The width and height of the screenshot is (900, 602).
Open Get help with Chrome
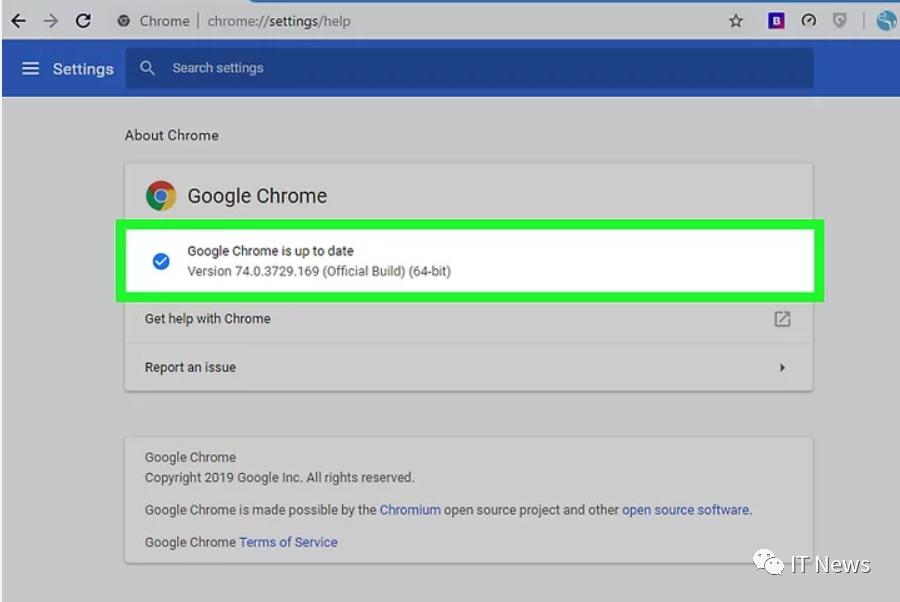[208, 319]
